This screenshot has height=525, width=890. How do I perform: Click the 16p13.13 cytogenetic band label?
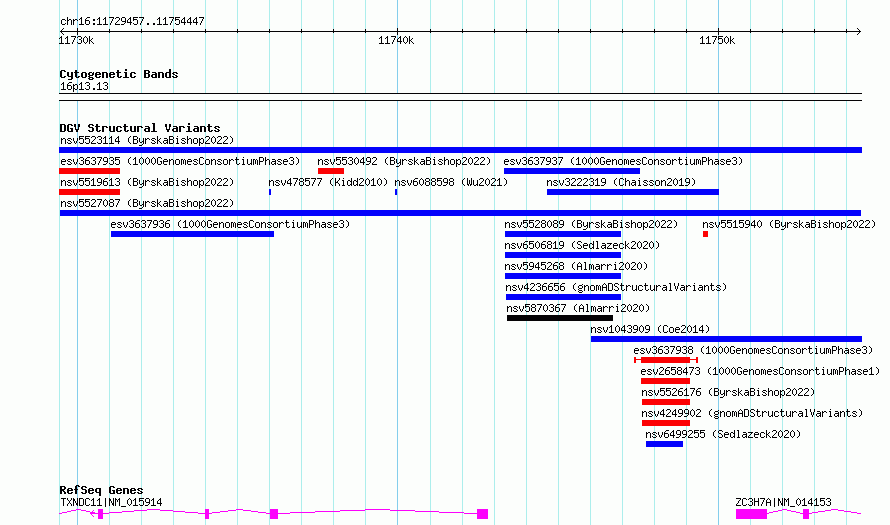84,86
